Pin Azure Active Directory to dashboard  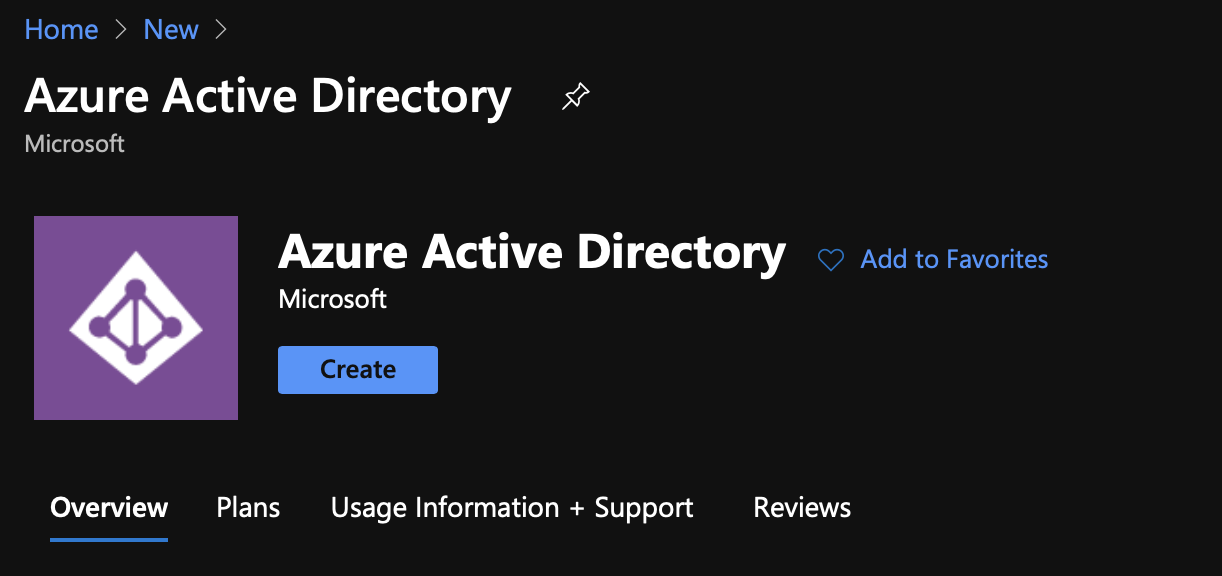[x=575, y=97]
